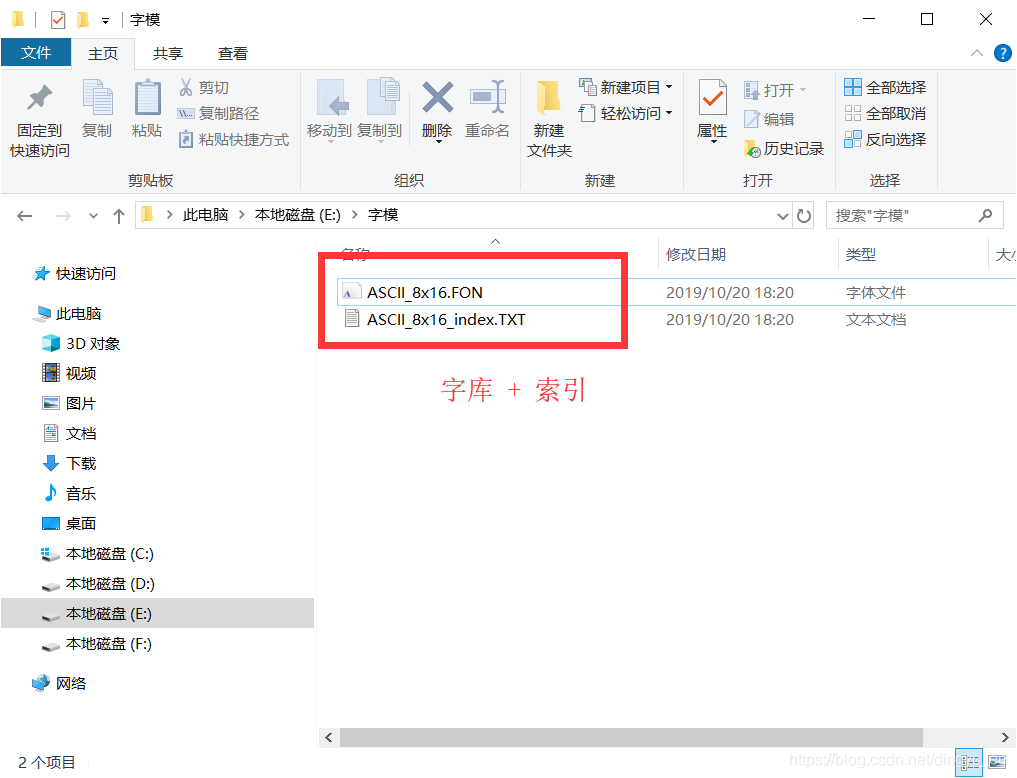Viewport: 1017px width, 778px height.
Task: Click the Delete (删除) X icon
Action: click(438, 97)
